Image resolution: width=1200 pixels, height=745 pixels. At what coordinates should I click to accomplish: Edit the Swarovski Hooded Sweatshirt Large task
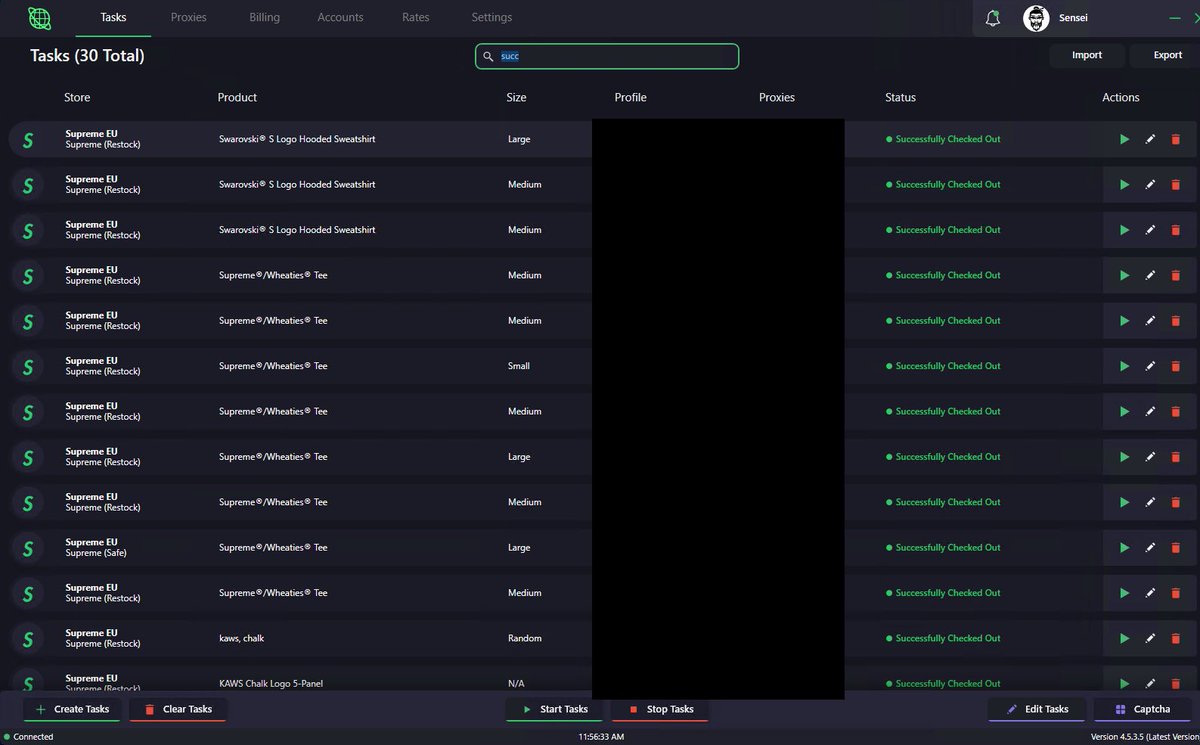pyautogui.click(x=1150, y=140)
